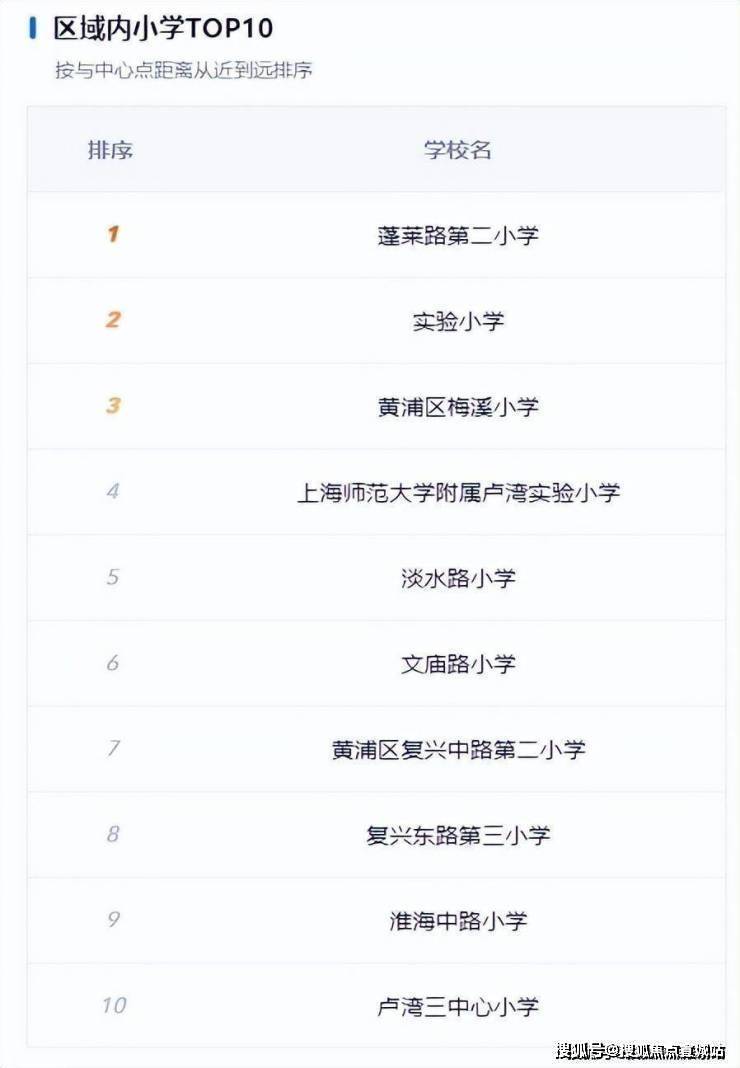The width and height of the screenshot is (740, 1068).
Task: Click the 区域内小学TOP10 heading
Action: coord(163,28)
